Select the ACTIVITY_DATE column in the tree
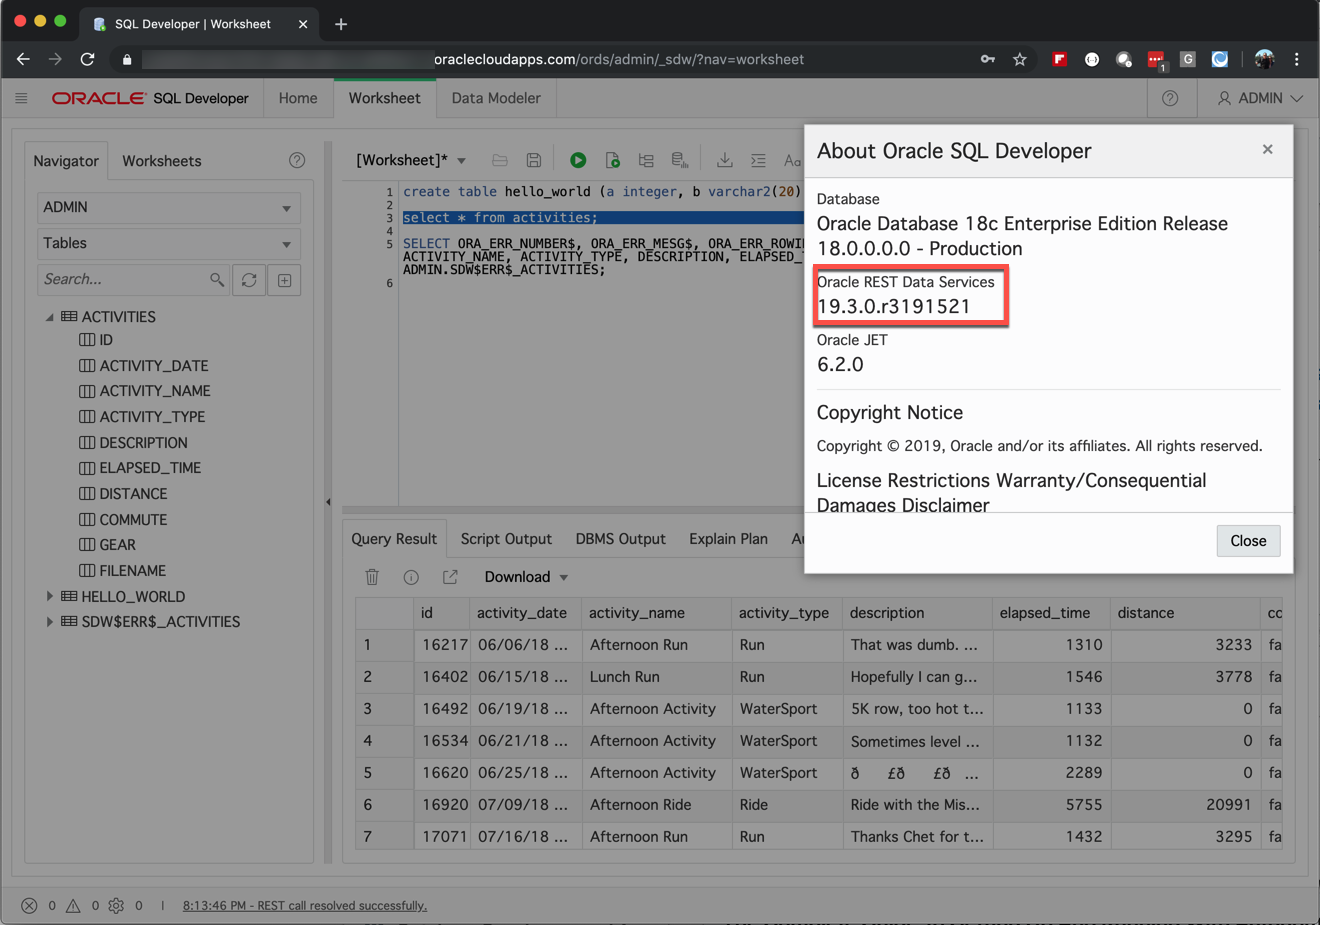 [x=153, y=366]
